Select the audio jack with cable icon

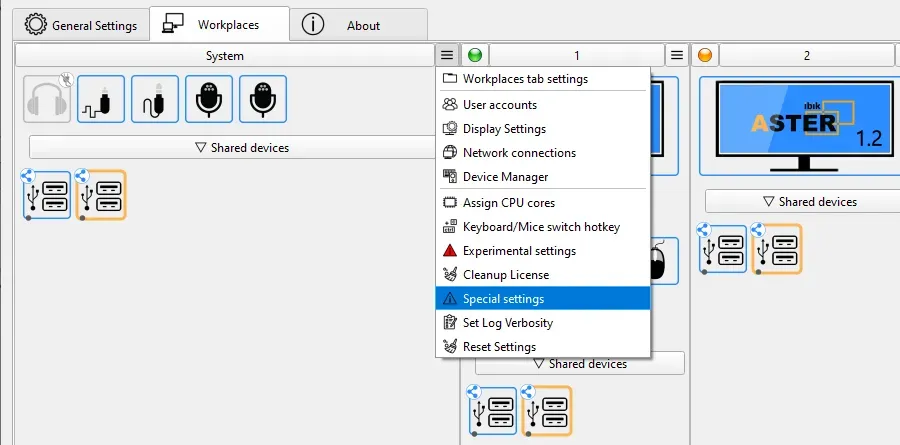155,99
